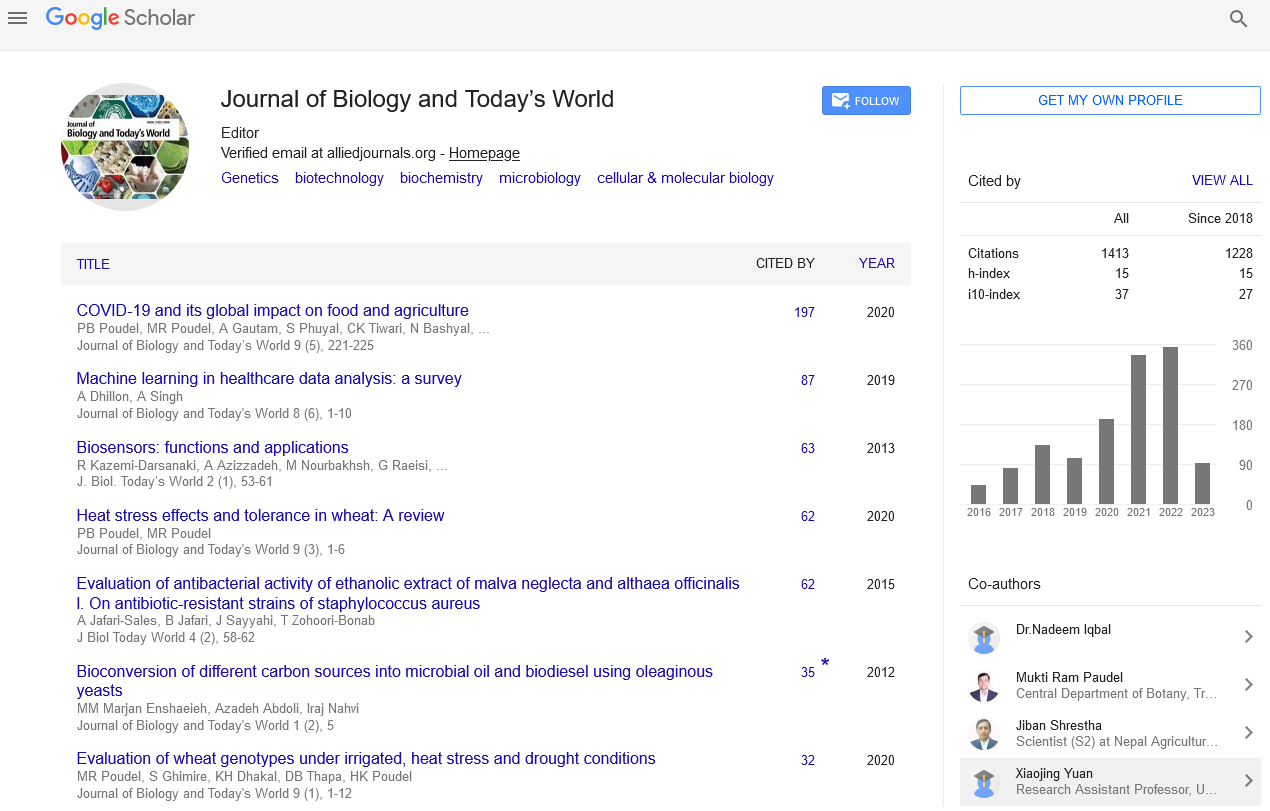This screenshot has height=811, width=1270.
Task: Click the 2022 bar in the citations chart
Action: click(1170, 425)
